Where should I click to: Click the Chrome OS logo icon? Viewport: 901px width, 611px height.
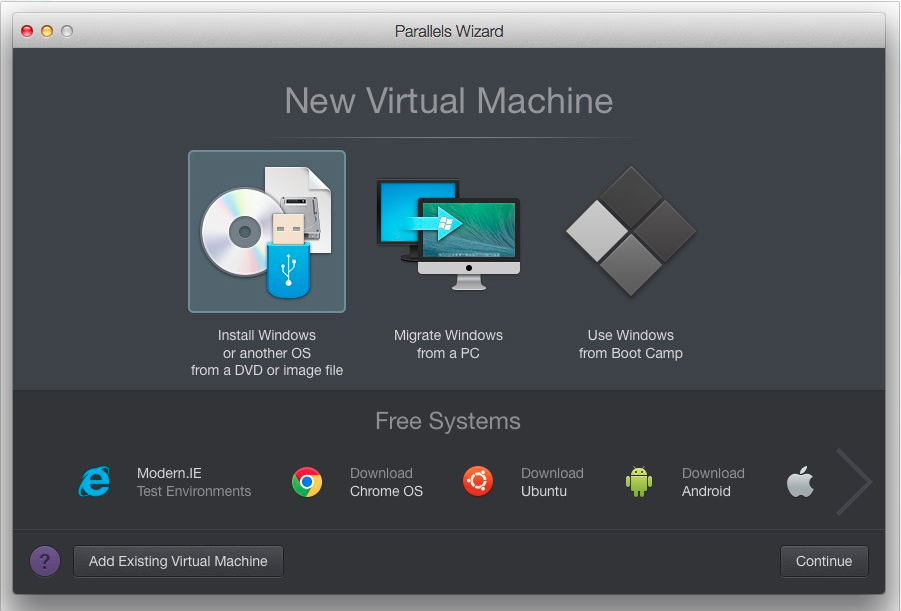(x=307, y=482)
